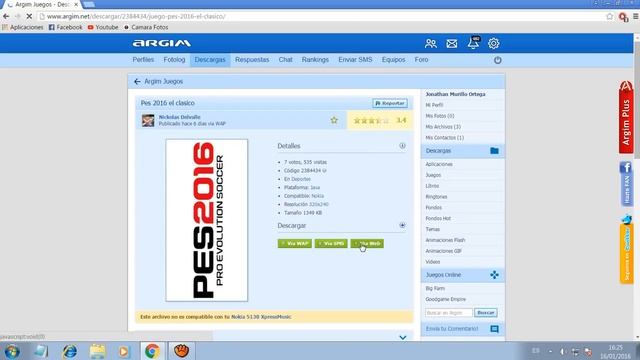Open the Perfiles nav tab
This screenshot has width=640, height=360.
(x=143, y=60)
